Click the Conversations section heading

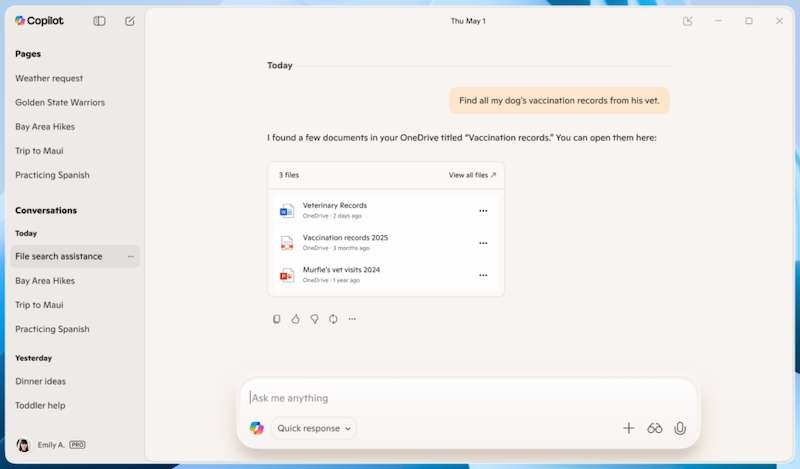pyautogui.click(x=46, y=210)
